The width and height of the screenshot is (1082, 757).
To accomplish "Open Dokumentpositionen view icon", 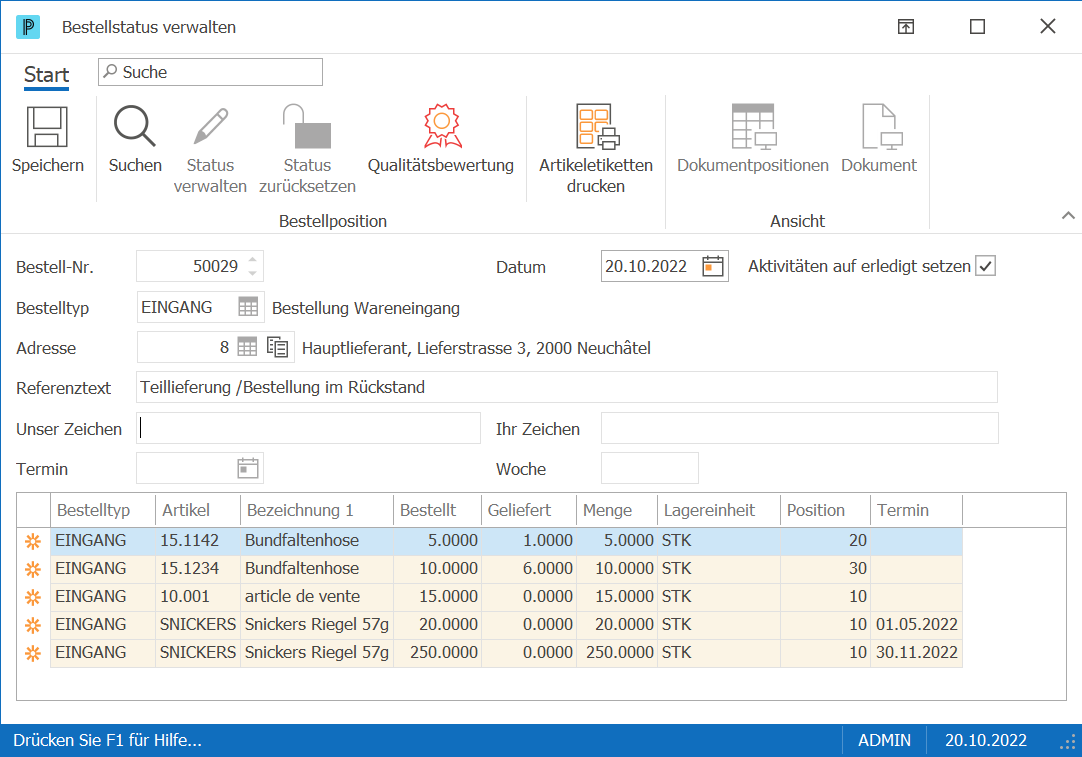I will (x=754, y=126).
